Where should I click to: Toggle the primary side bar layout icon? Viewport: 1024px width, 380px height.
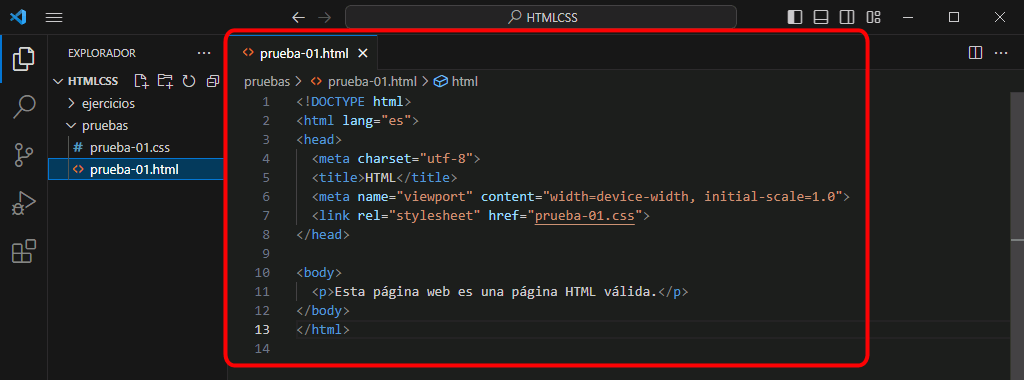click(795, 18)
